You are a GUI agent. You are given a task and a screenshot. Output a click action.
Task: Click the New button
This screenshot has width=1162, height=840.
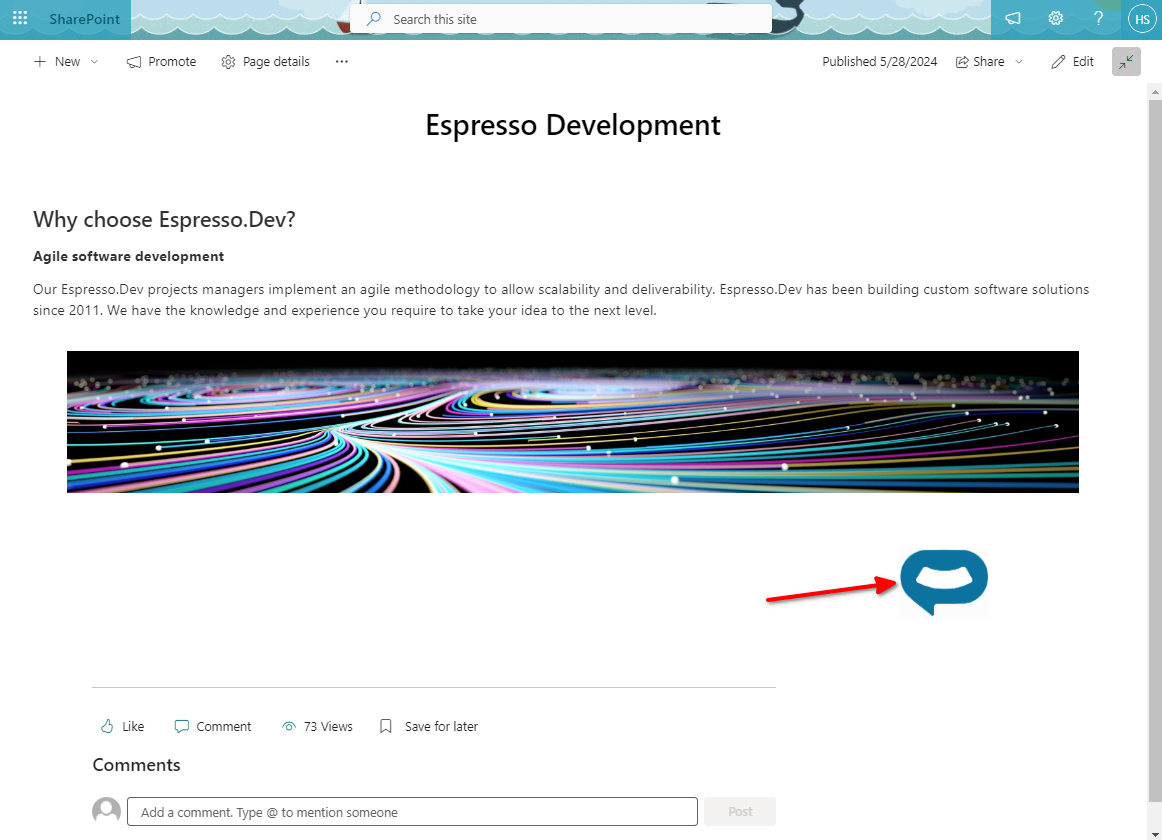coord(57,62)
